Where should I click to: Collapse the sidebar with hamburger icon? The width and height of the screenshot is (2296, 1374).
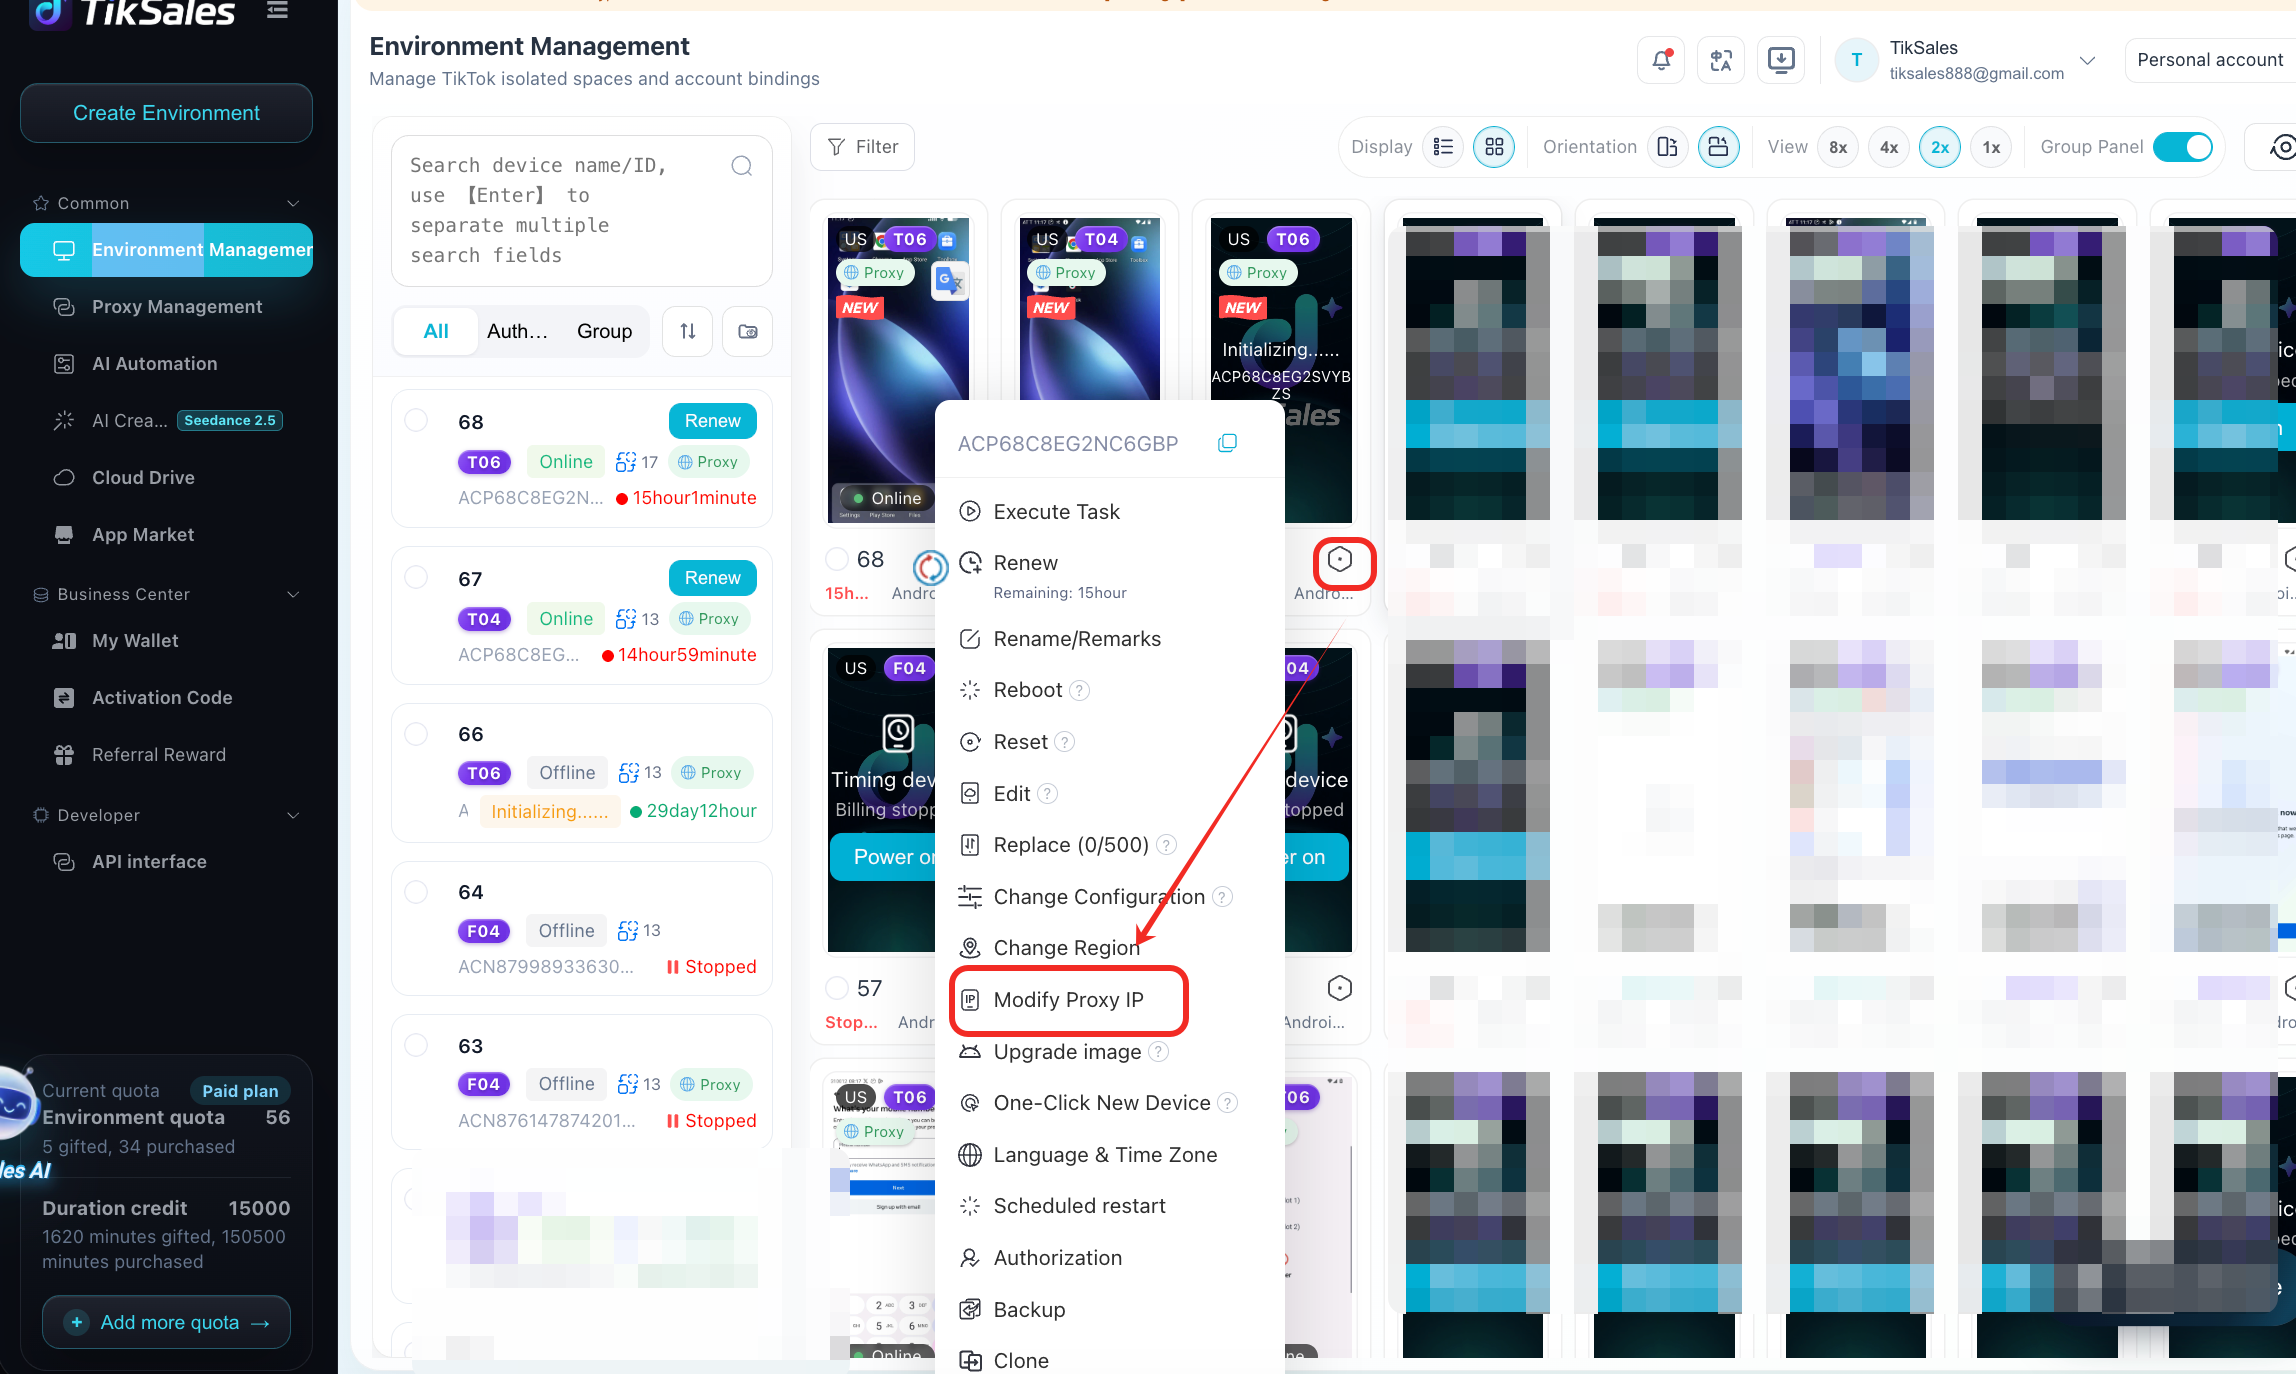(277, 11)
